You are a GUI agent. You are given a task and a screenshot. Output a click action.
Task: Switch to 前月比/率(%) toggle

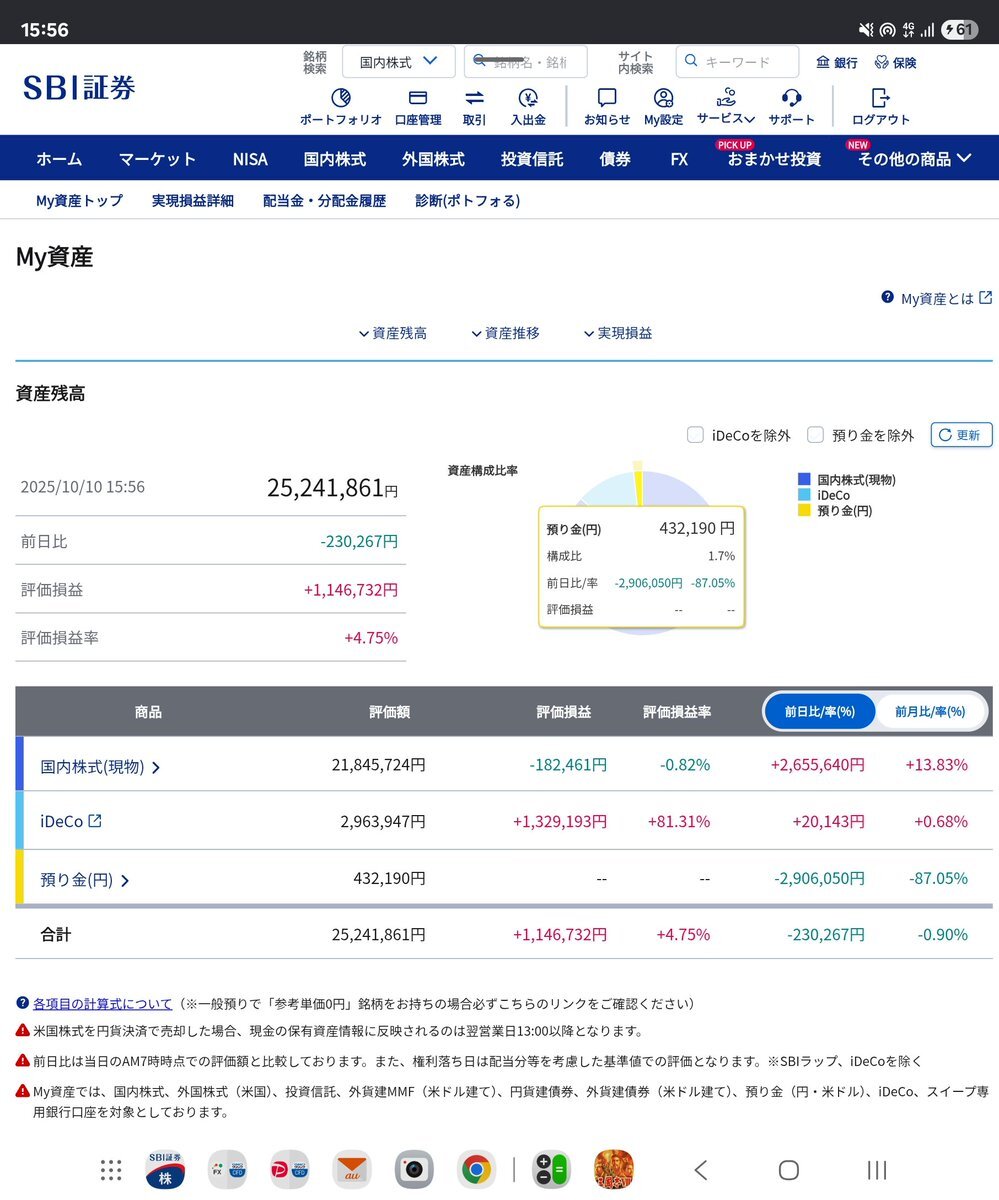click(x=929, y=712)
